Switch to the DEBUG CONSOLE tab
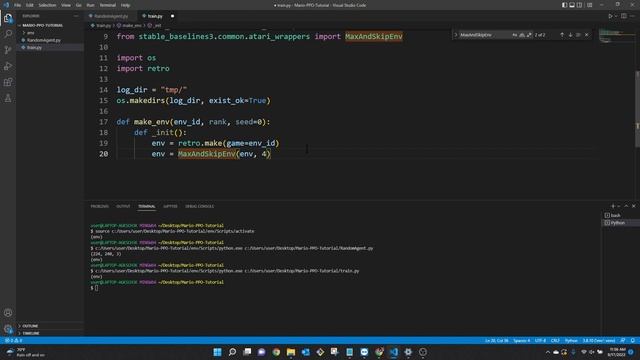 pos(199,207)
